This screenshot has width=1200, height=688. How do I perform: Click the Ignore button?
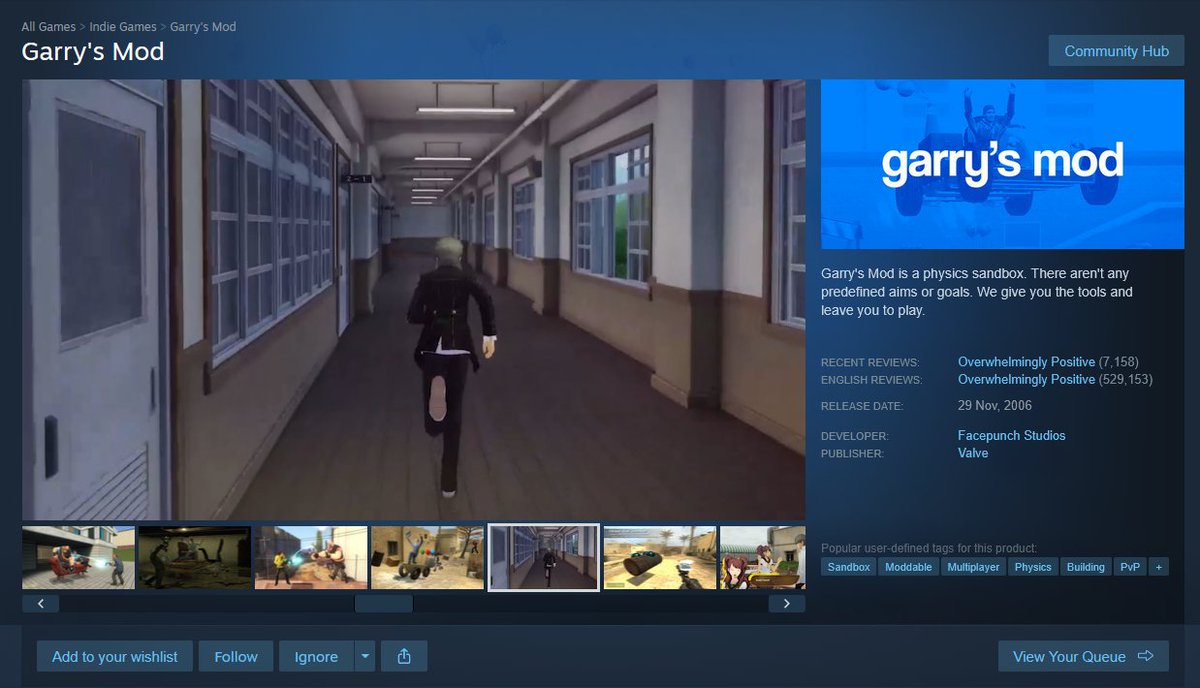click(x=316, y=656)
